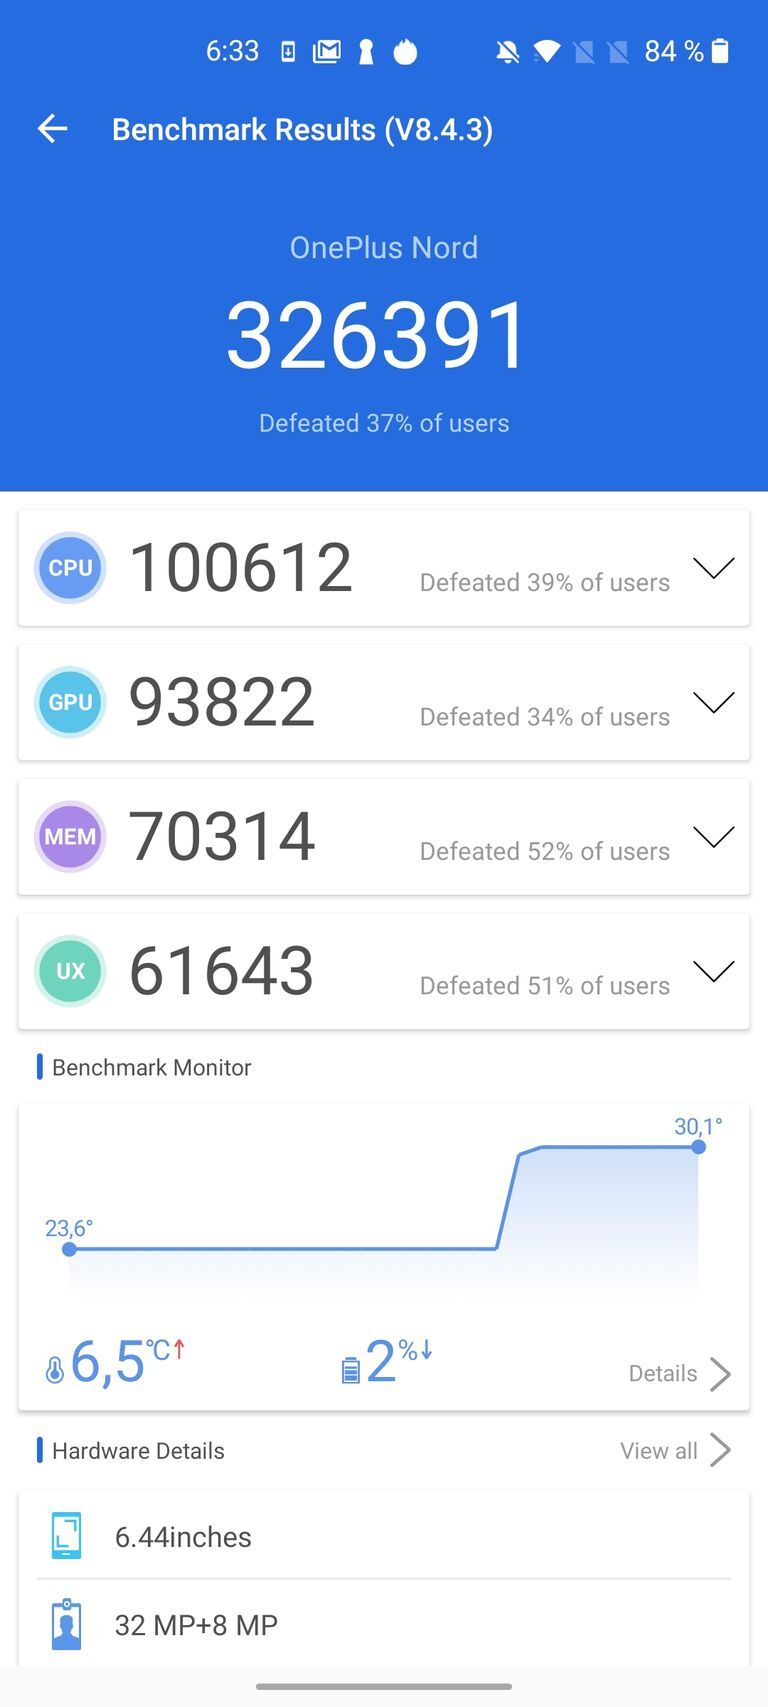Expand the CPU score details
The width and height of the screenshot is (768, 1707).
713,568
